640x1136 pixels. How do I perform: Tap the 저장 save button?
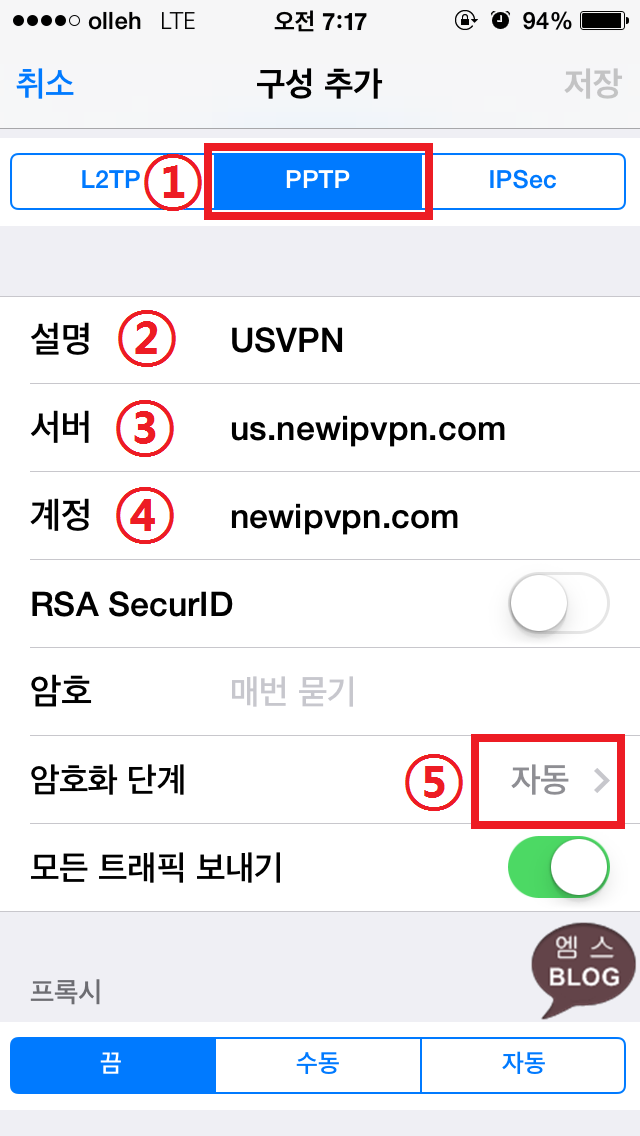[592, 84]
